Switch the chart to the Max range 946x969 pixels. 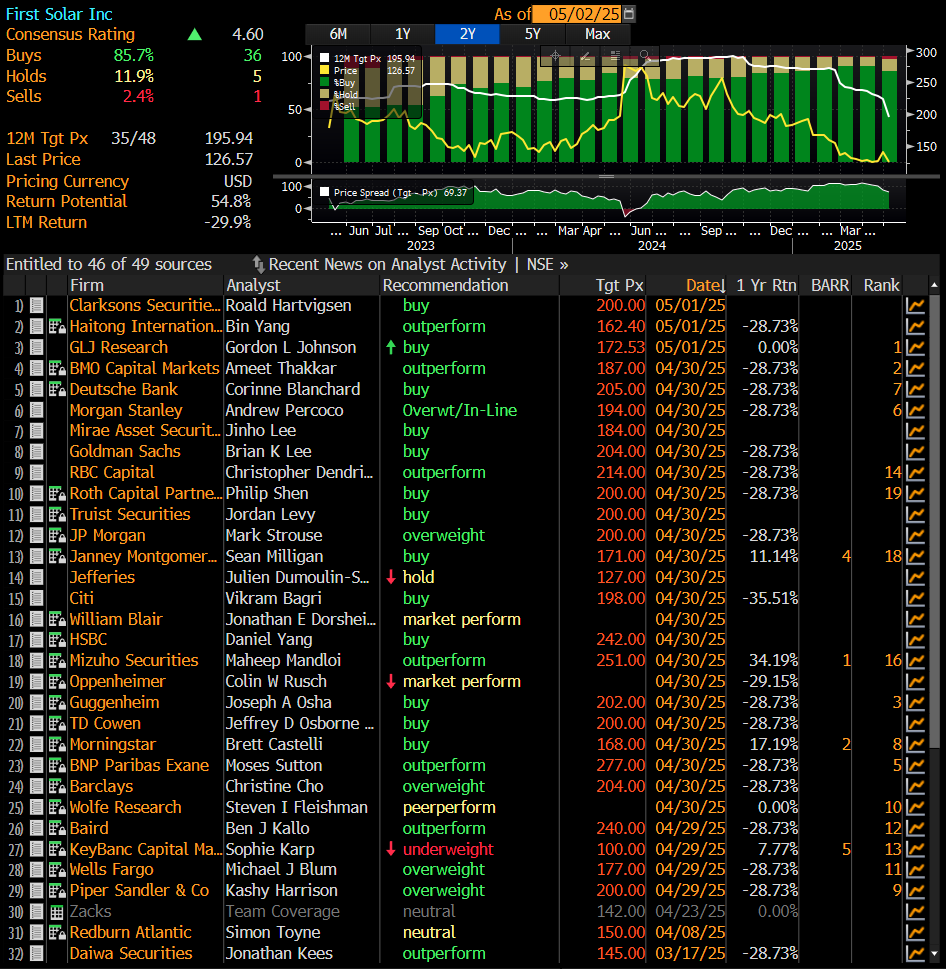point(598,34)
